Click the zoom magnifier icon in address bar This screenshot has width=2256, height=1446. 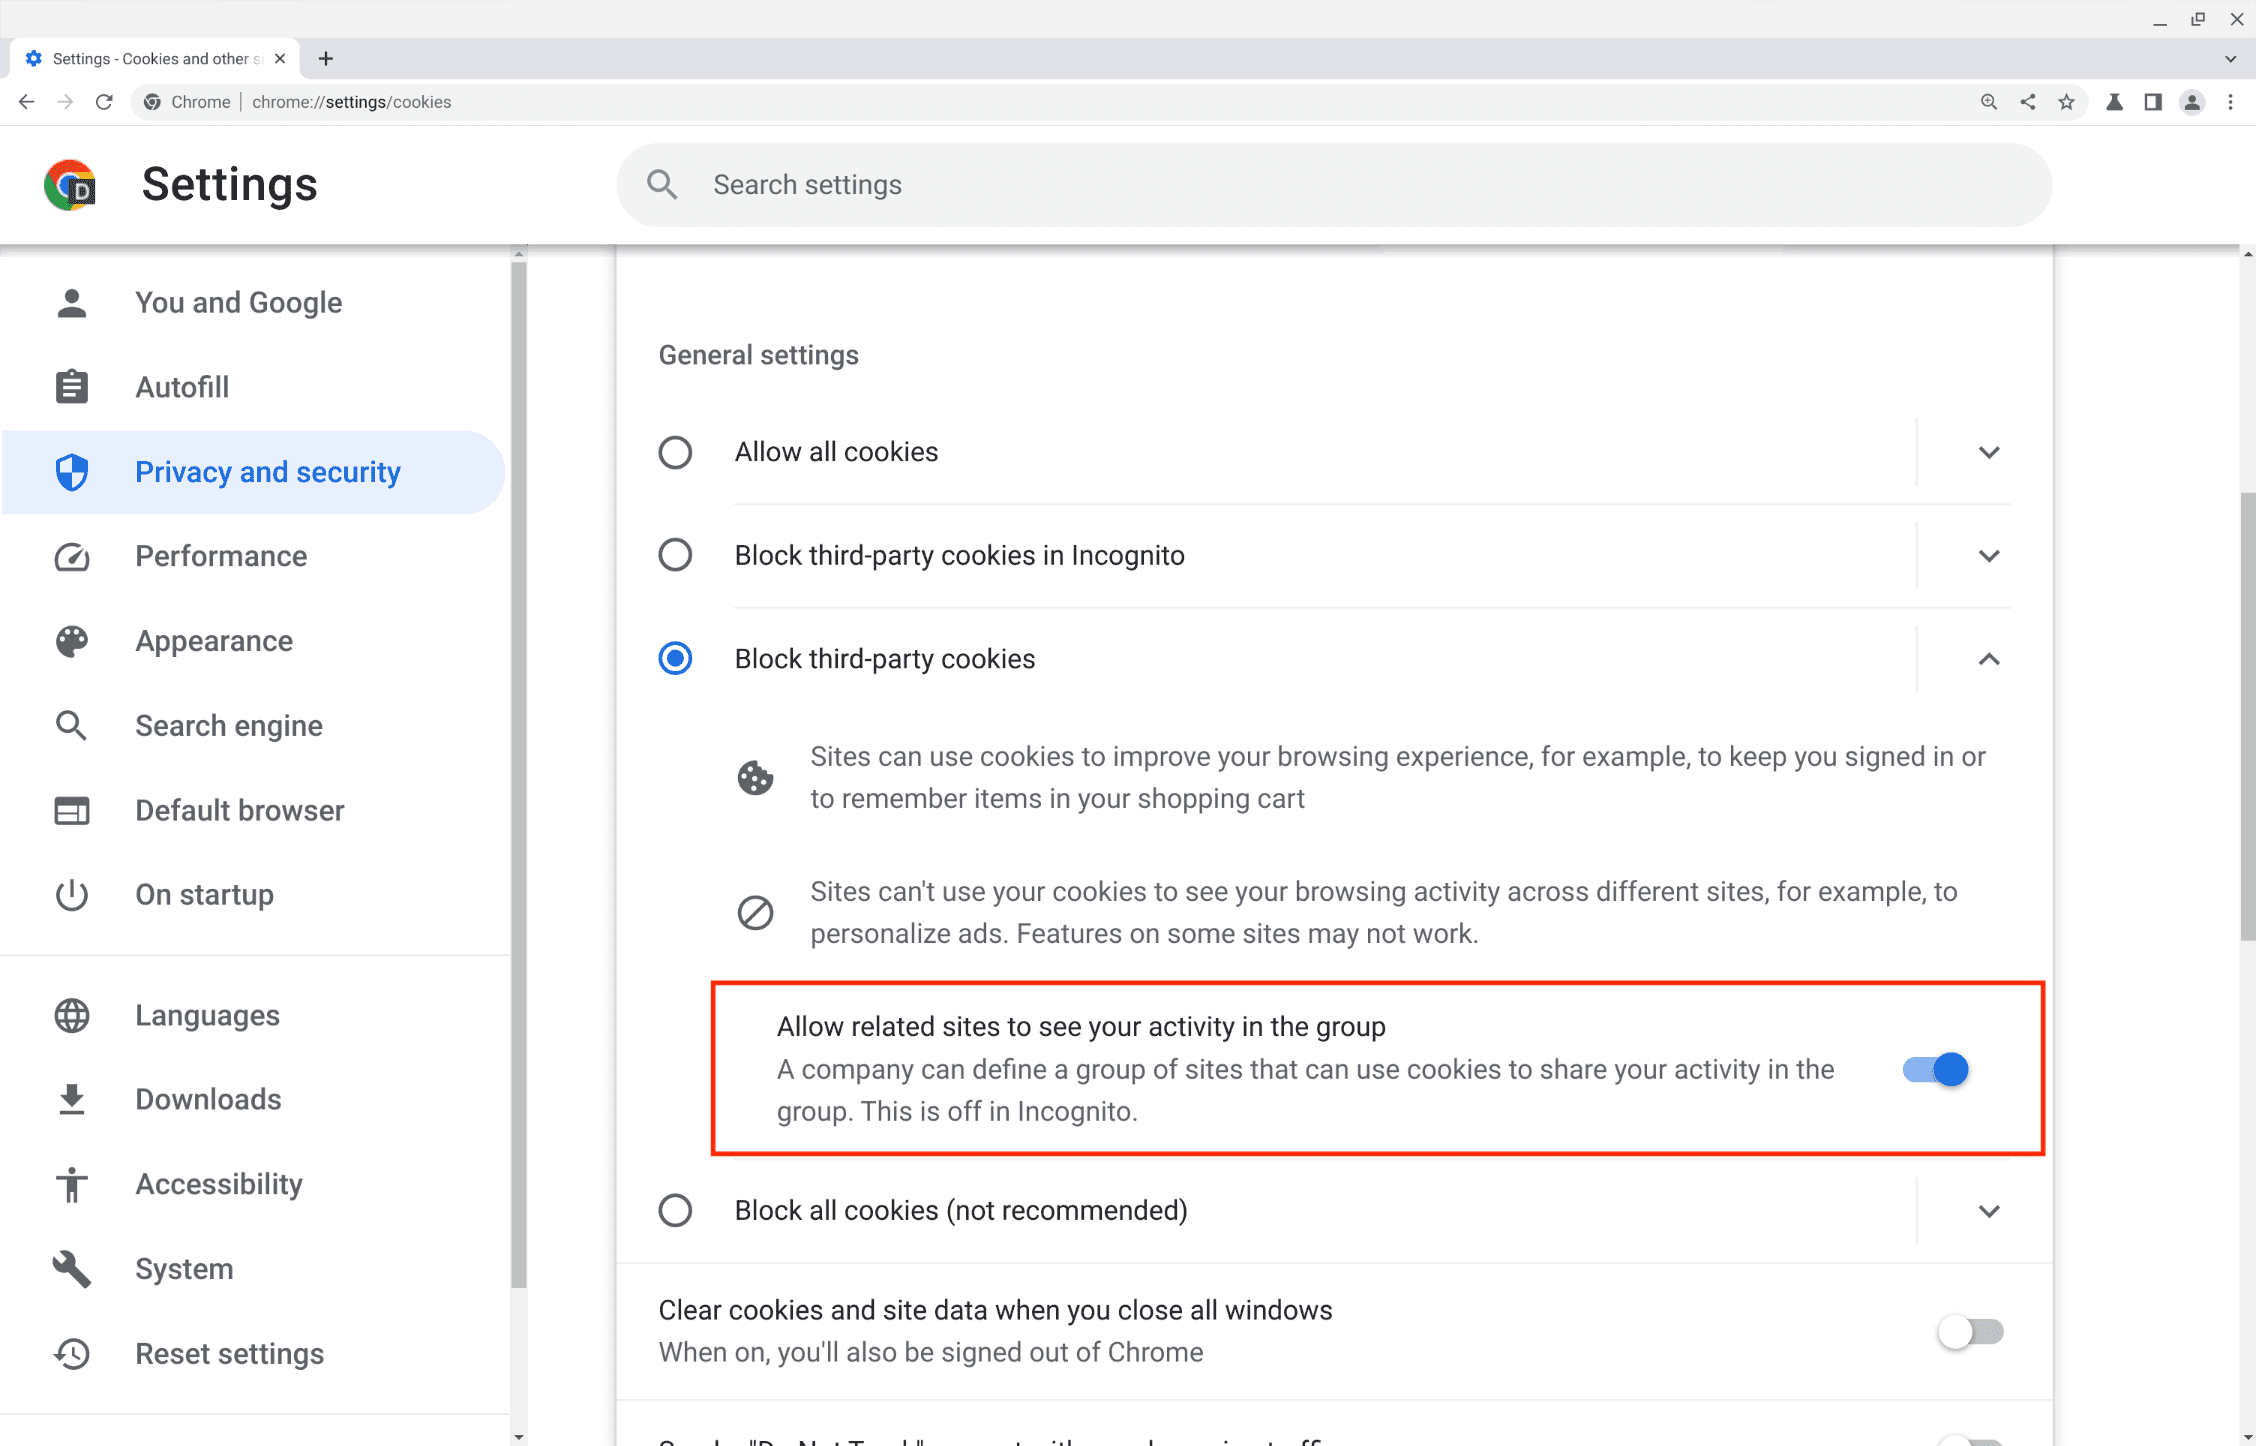tap(1989, 102)
